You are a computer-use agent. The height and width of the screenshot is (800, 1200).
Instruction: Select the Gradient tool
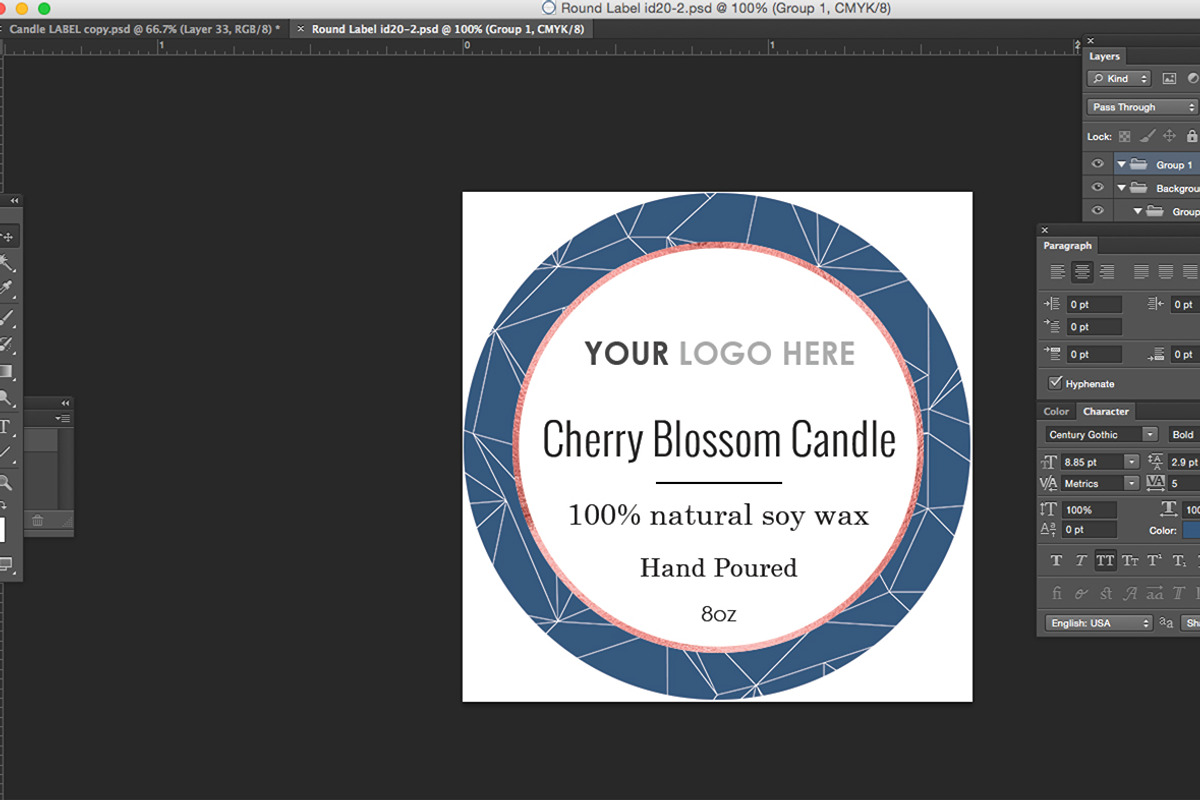click(8, 372)
